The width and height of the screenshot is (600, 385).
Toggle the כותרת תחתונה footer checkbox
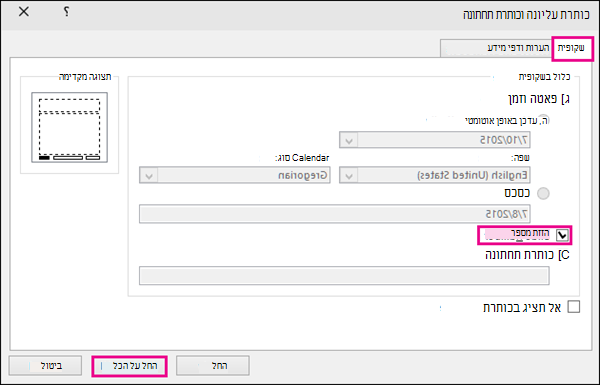564,255
